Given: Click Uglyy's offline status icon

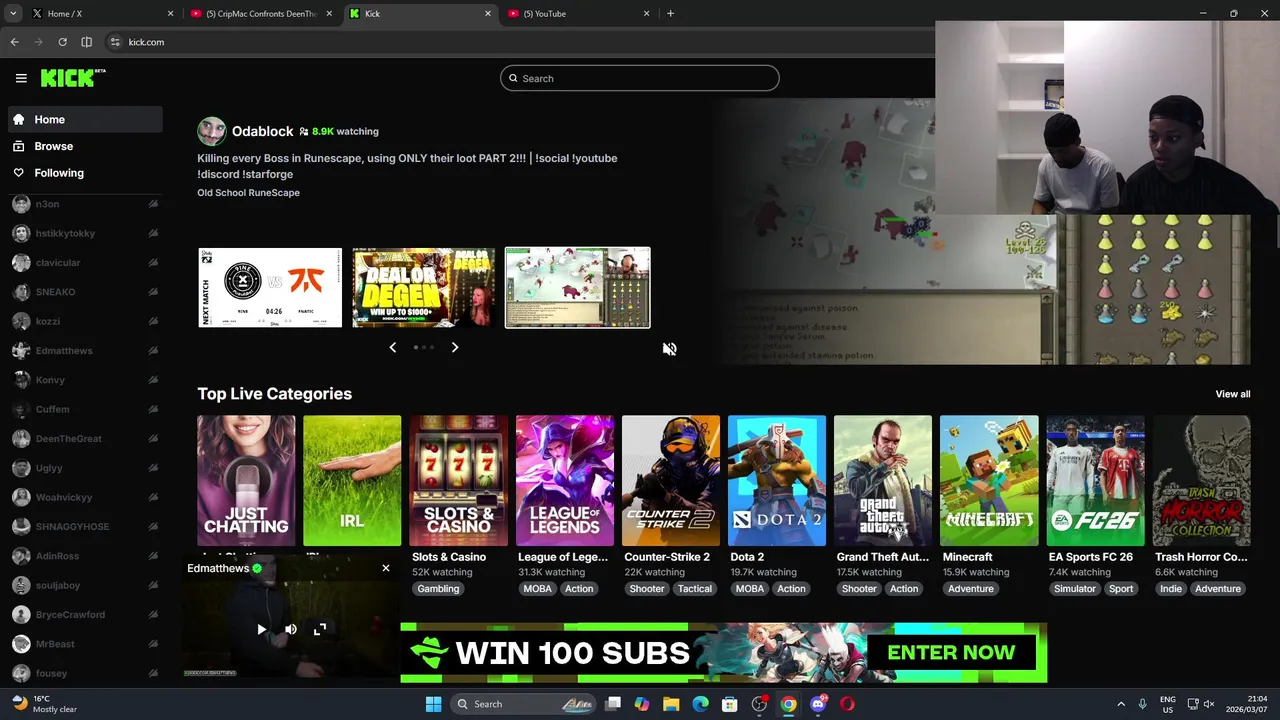Looking at the screenshot, I should point(153,468).
